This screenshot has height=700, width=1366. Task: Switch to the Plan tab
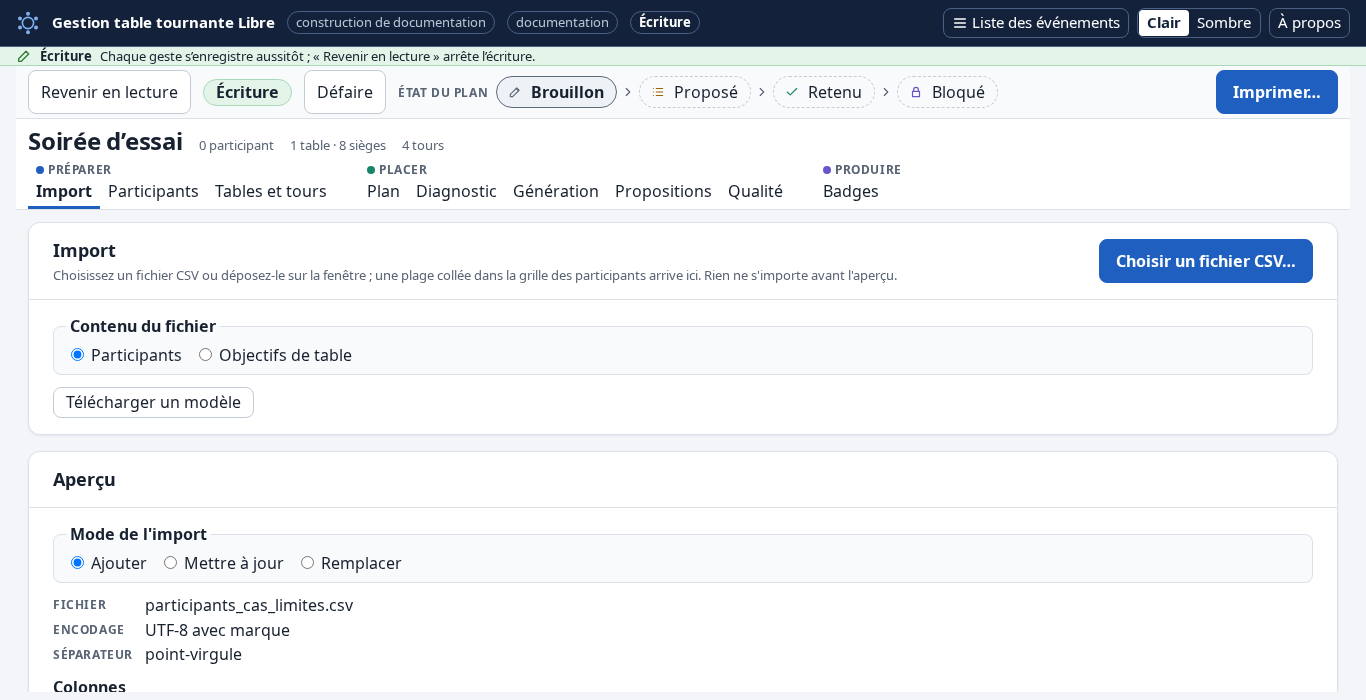(383, 191)
